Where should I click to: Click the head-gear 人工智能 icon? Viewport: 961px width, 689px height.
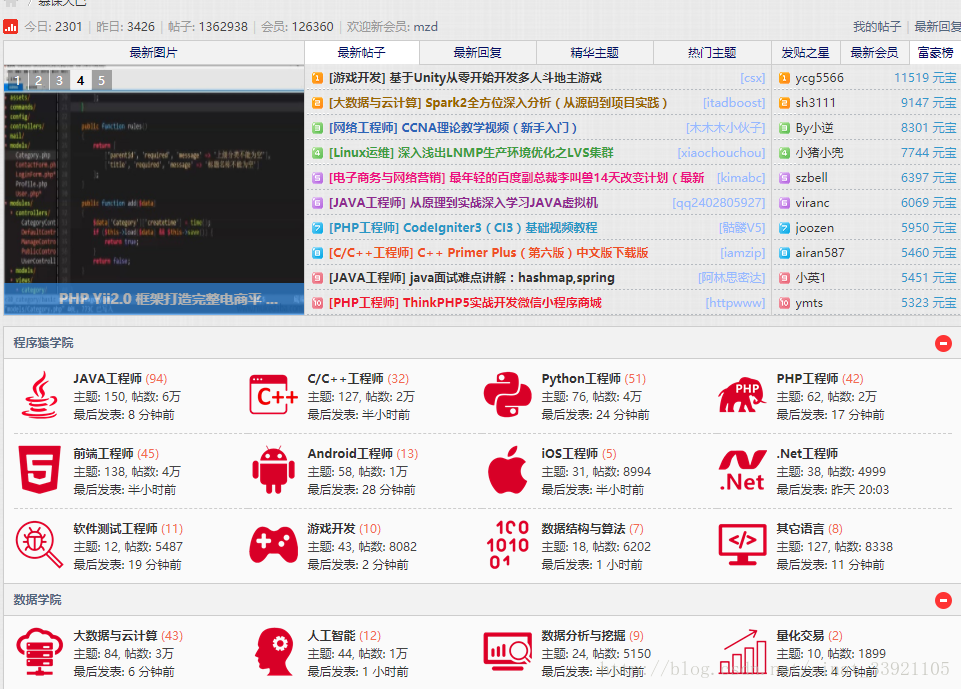coord(275,652)
